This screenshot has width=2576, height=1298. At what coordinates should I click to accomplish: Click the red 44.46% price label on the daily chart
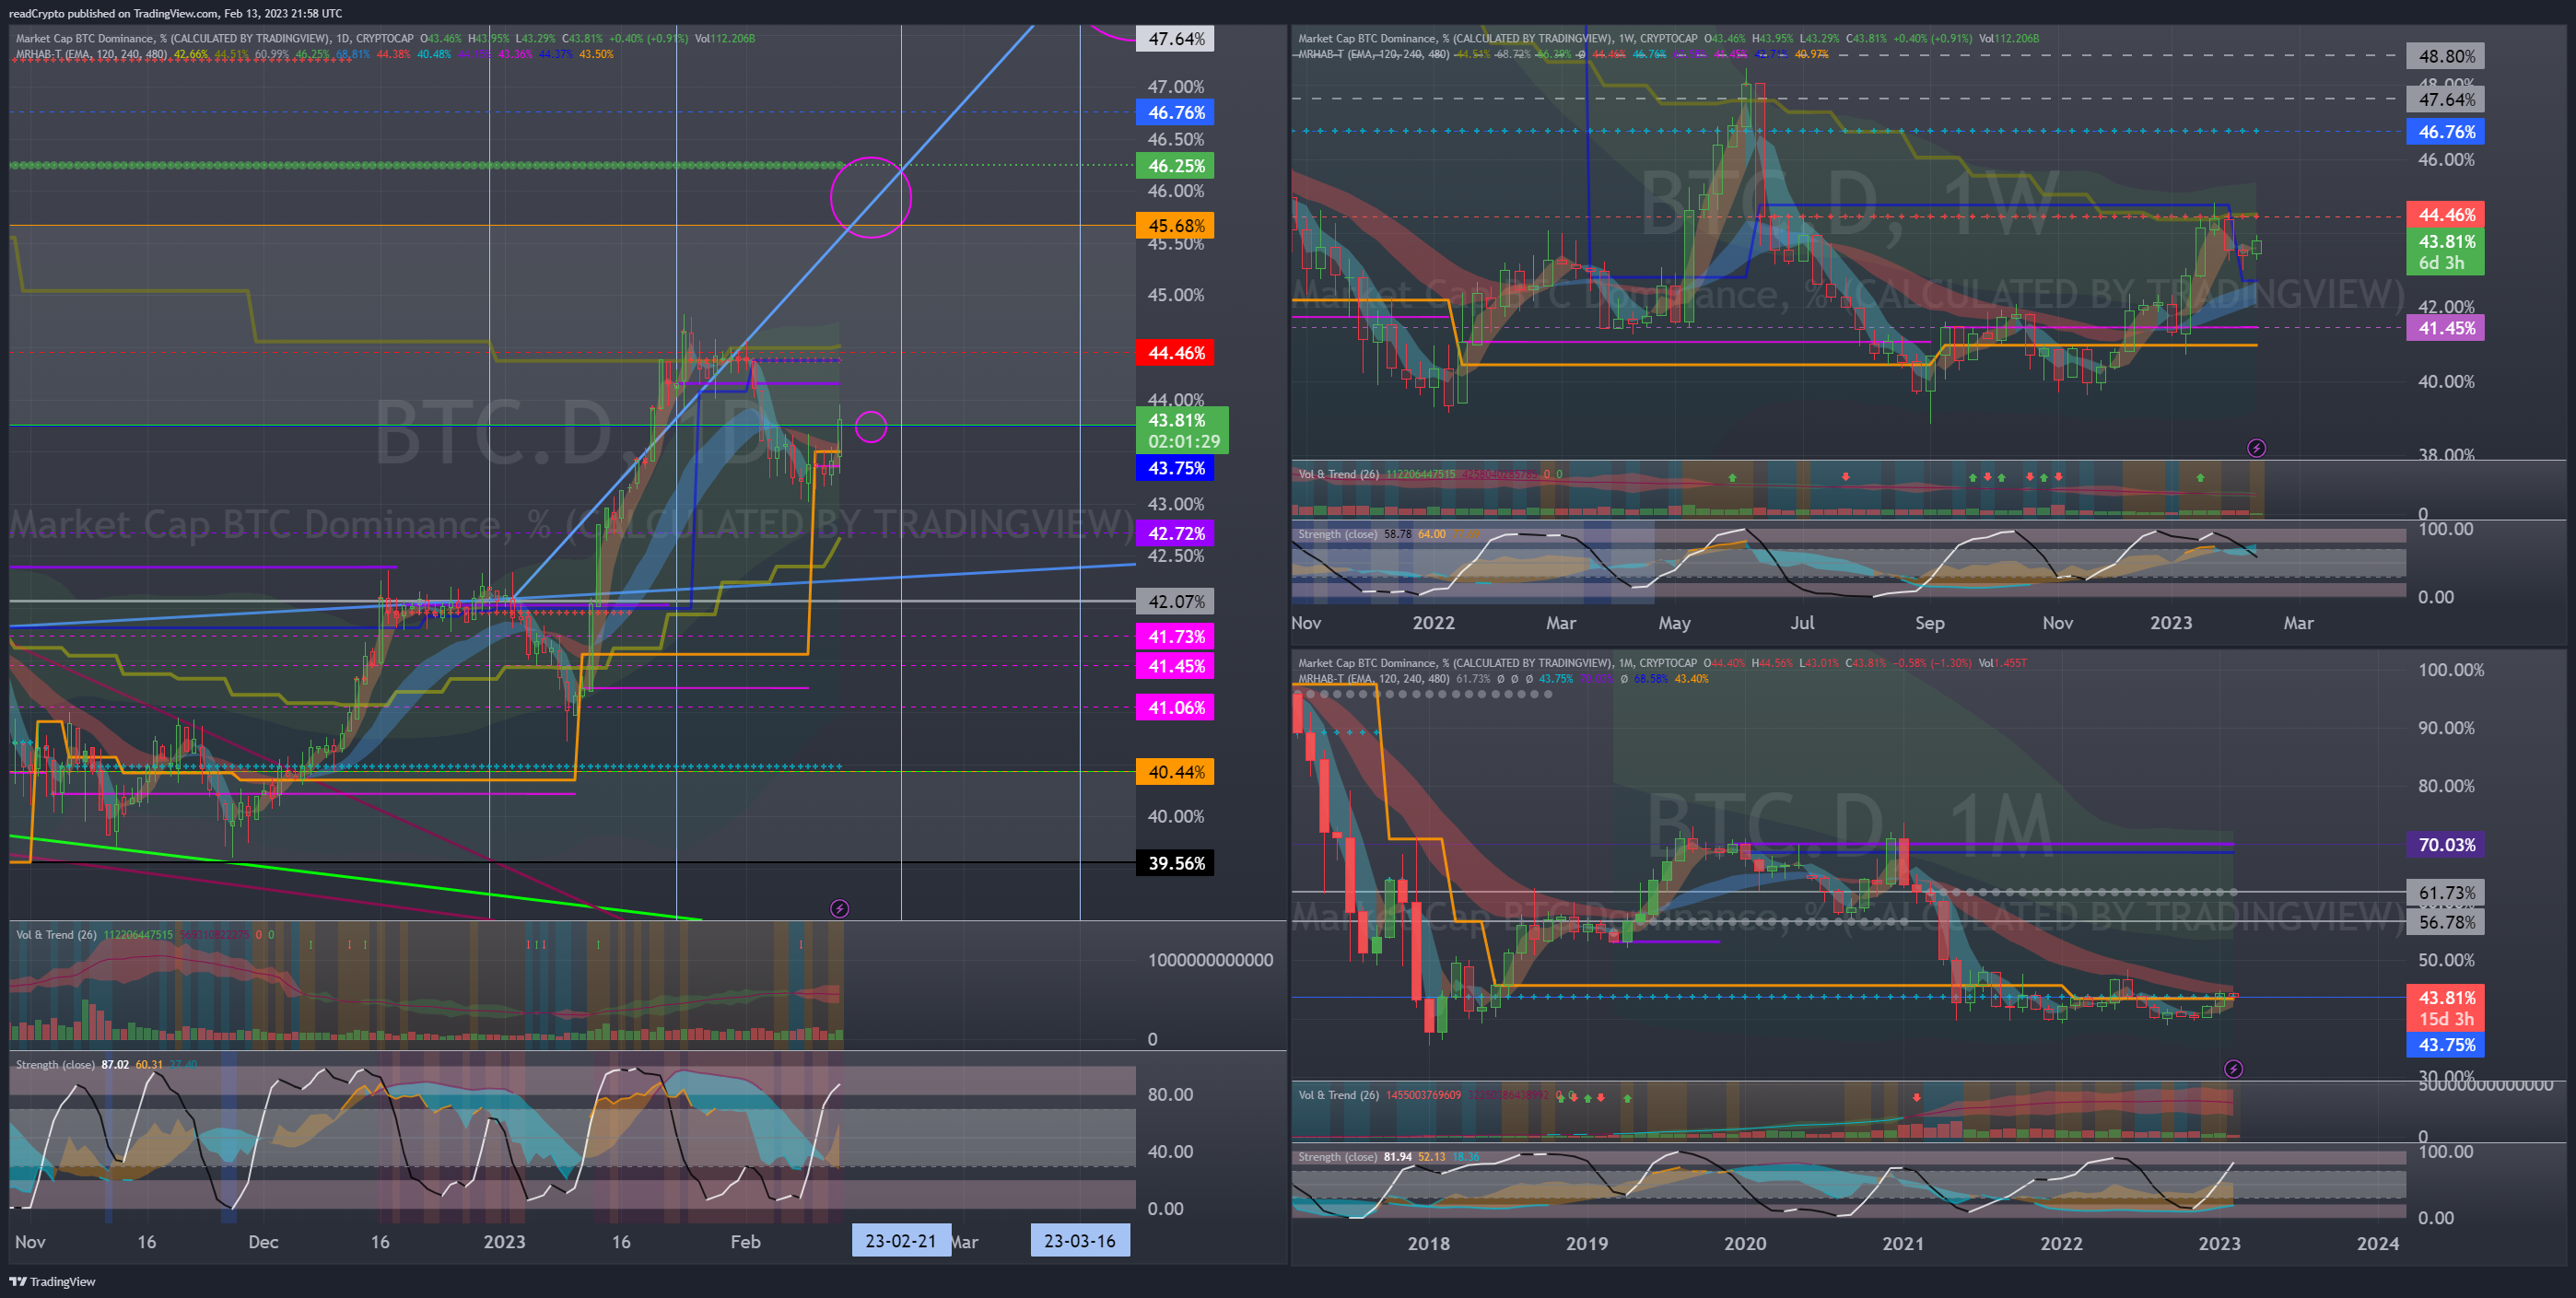pos(1175,352)
